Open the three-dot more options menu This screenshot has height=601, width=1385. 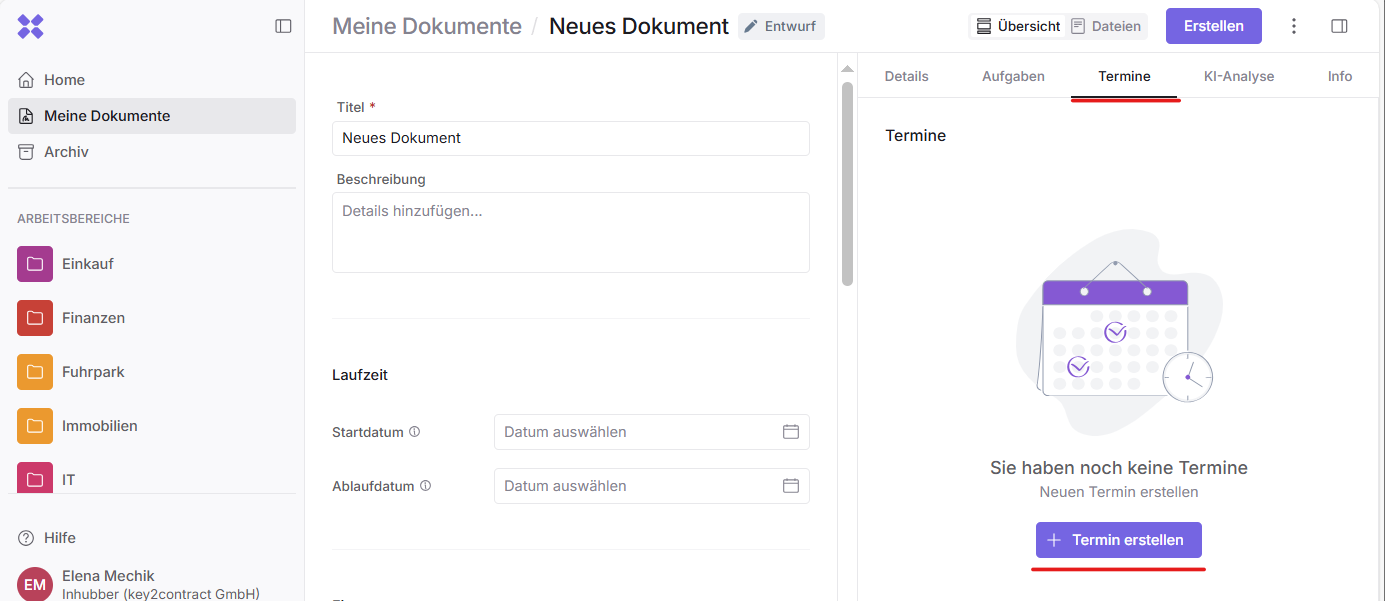click(x=1294, y=26)
